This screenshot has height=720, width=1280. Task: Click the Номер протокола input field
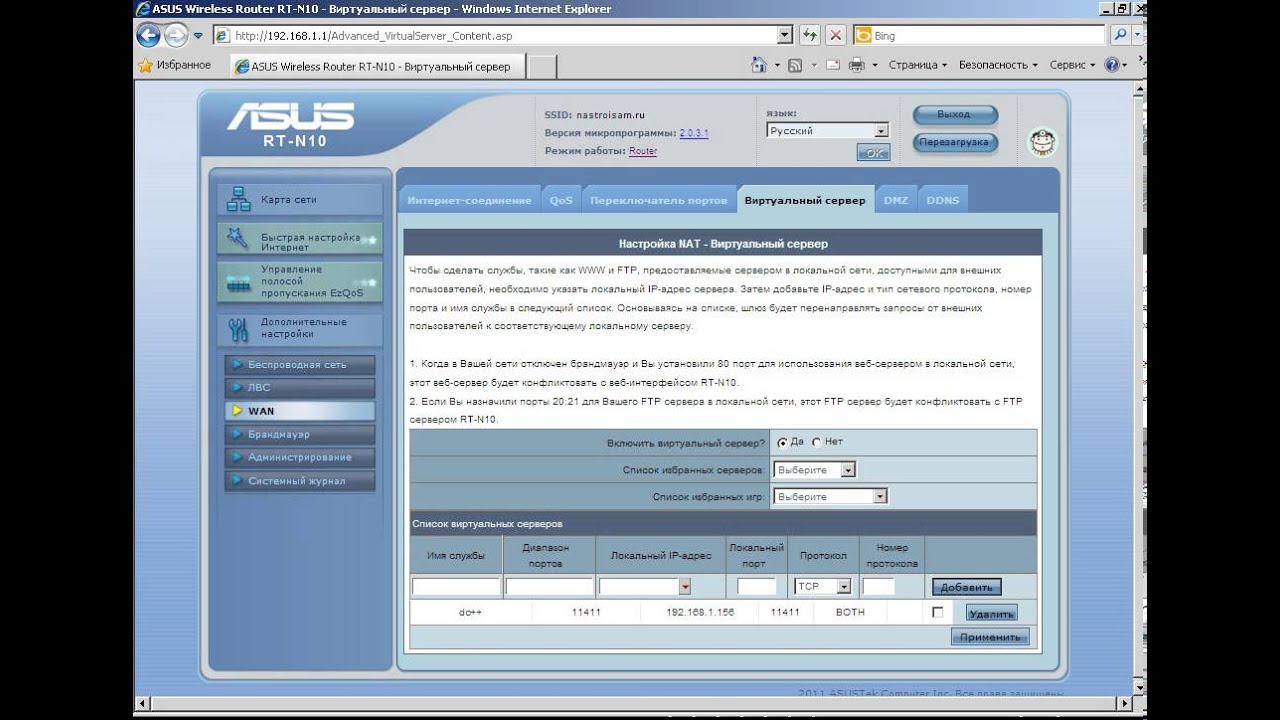(x=878, y=587)
